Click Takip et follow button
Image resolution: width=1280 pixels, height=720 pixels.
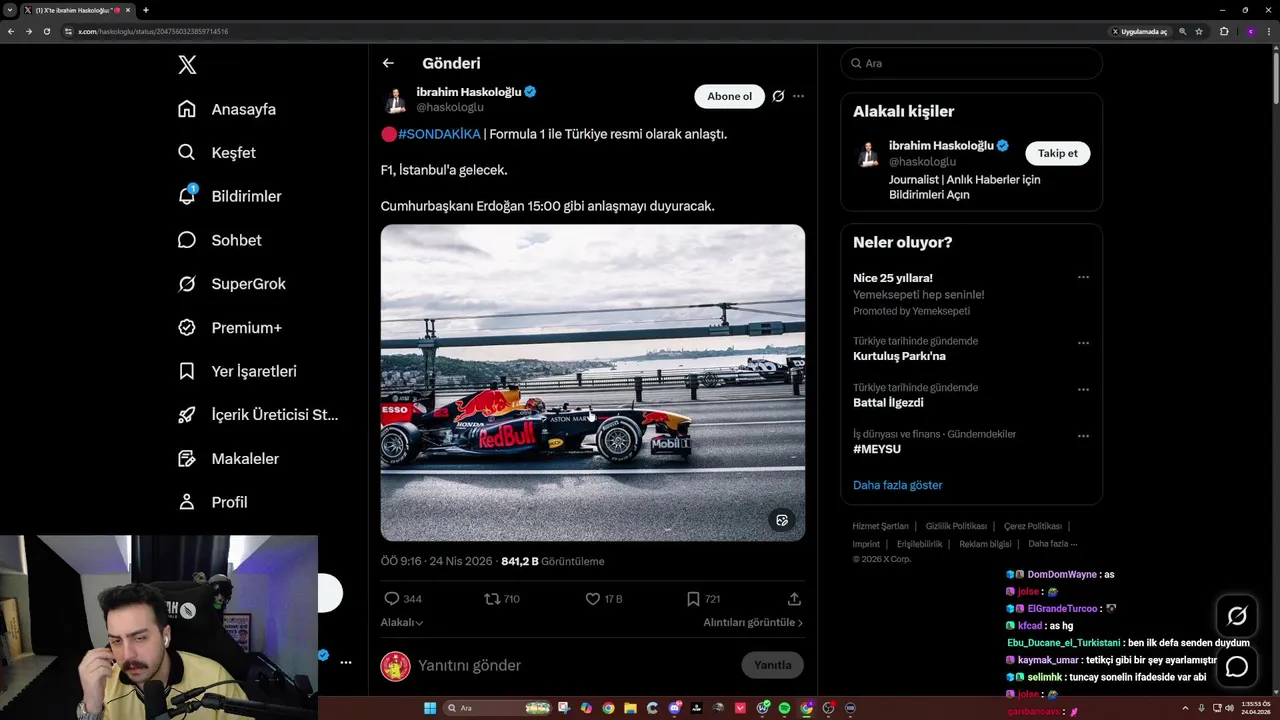tap(1057, 153)
